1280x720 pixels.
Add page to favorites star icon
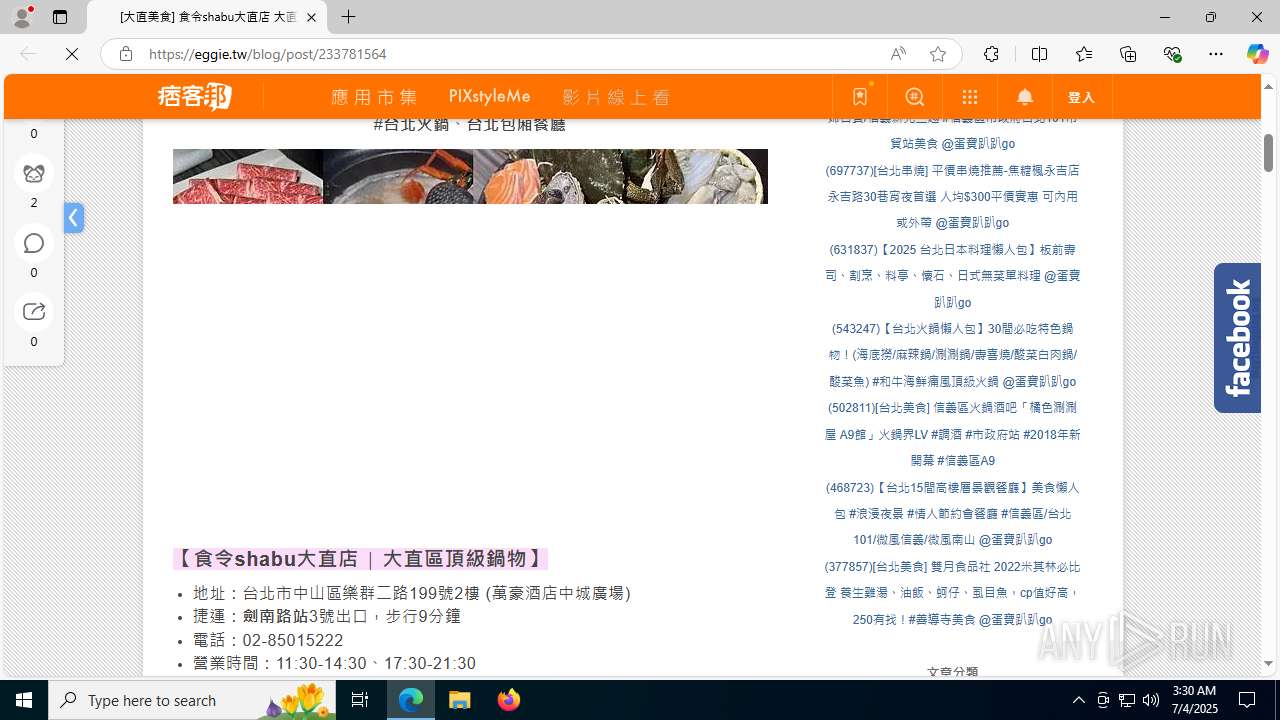pyautogui.click(x=938, y=54)
